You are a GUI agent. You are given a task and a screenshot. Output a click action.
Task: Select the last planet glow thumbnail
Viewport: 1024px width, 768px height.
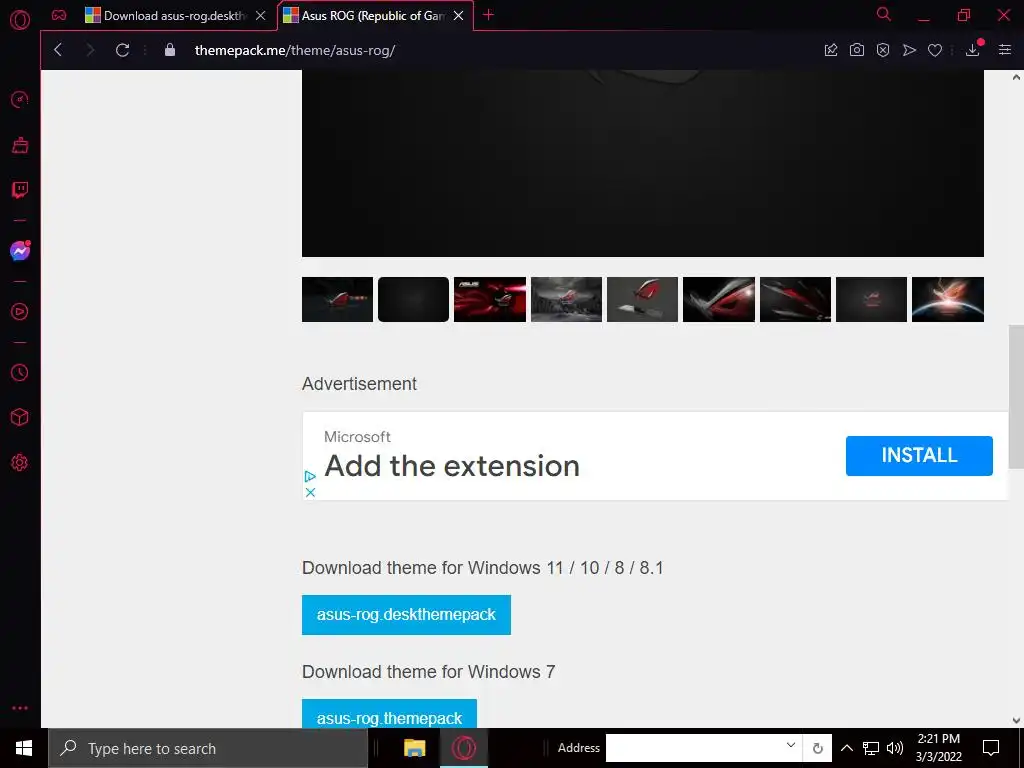coord(948,300)
